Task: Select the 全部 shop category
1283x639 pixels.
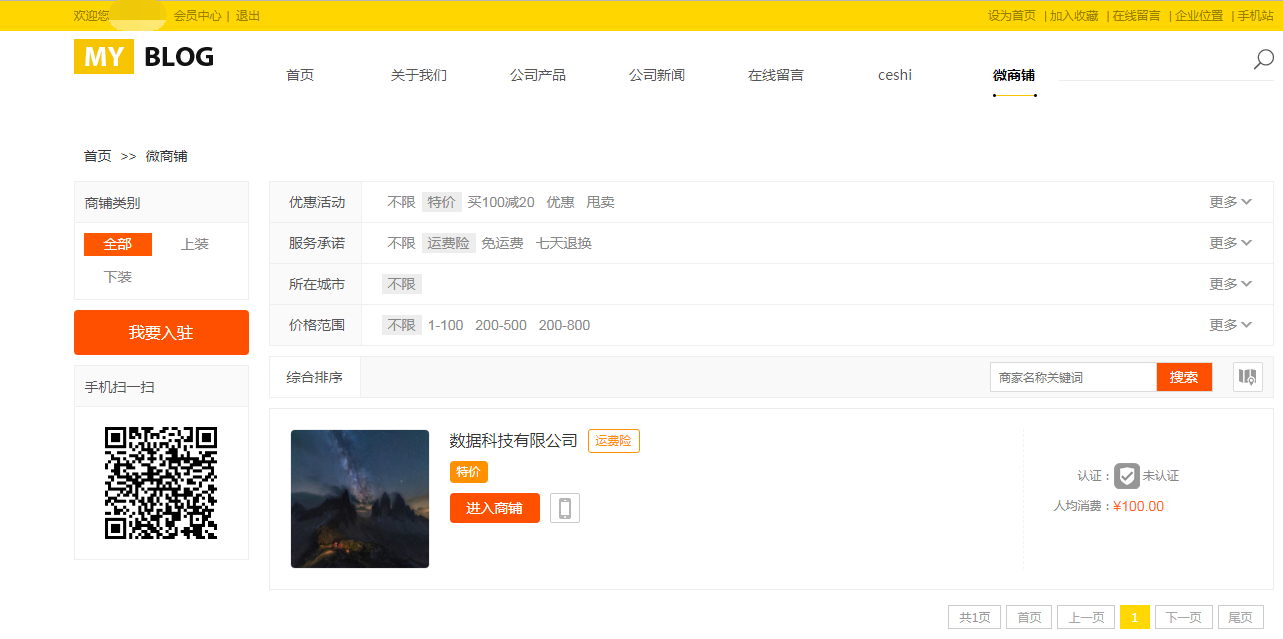Action: [118, 244]
